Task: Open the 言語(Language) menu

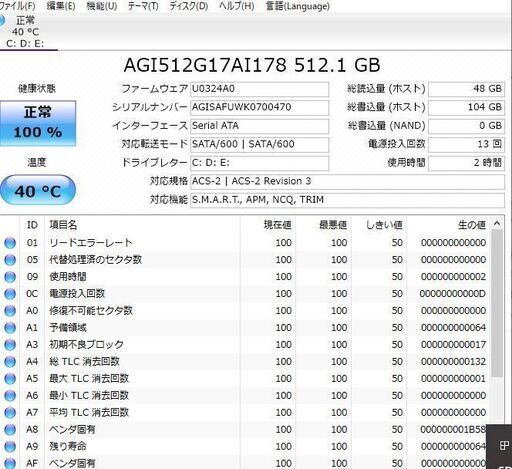Action: pyautogui.click(x=298, y=6)
